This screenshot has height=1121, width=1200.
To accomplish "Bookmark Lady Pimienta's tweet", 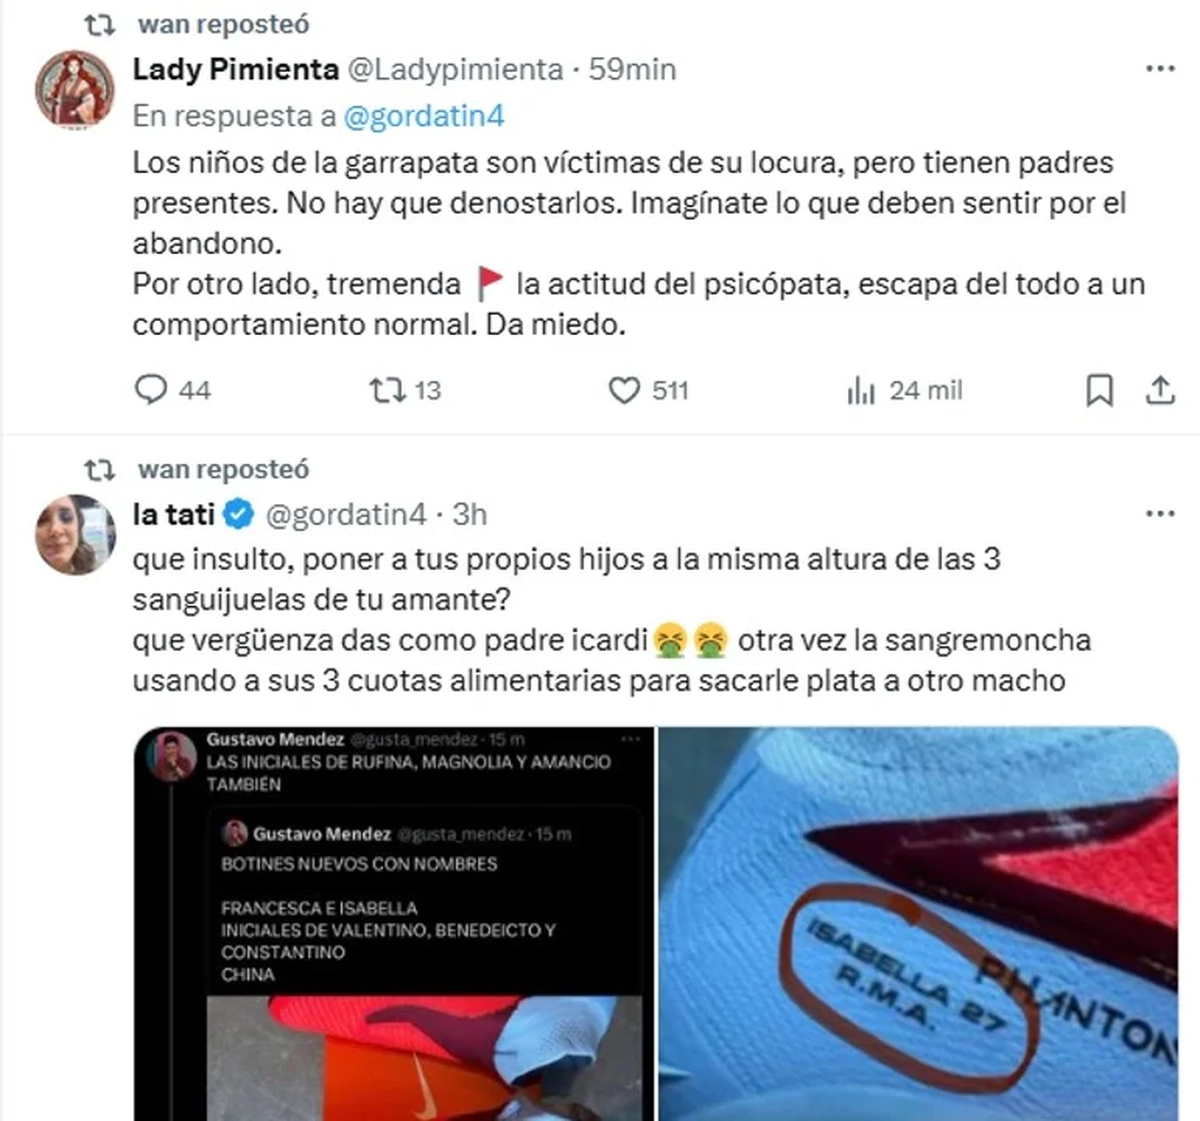I will pyautogui.click(x=1099, y=390).
